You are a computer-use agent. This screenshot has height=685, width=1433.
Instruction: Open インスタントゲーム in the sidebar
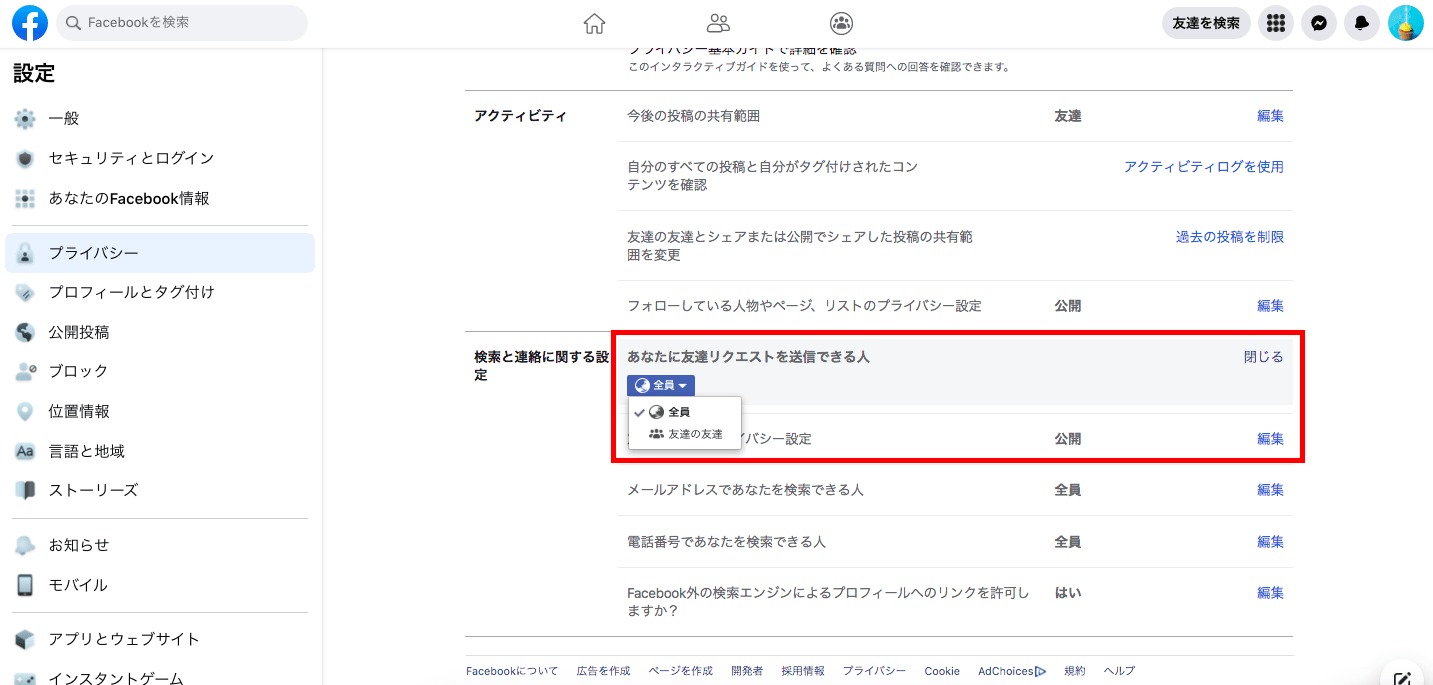pyautogui.click(x=116, y=678)
